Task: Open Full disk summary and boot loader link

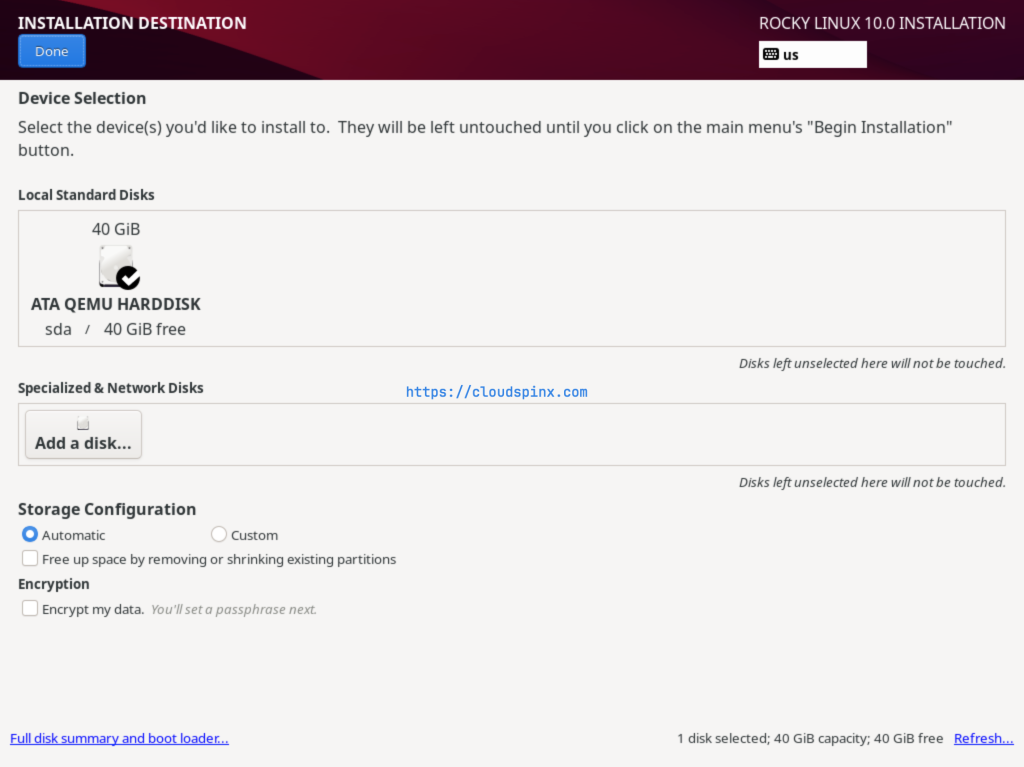Action: click(119, 738)
